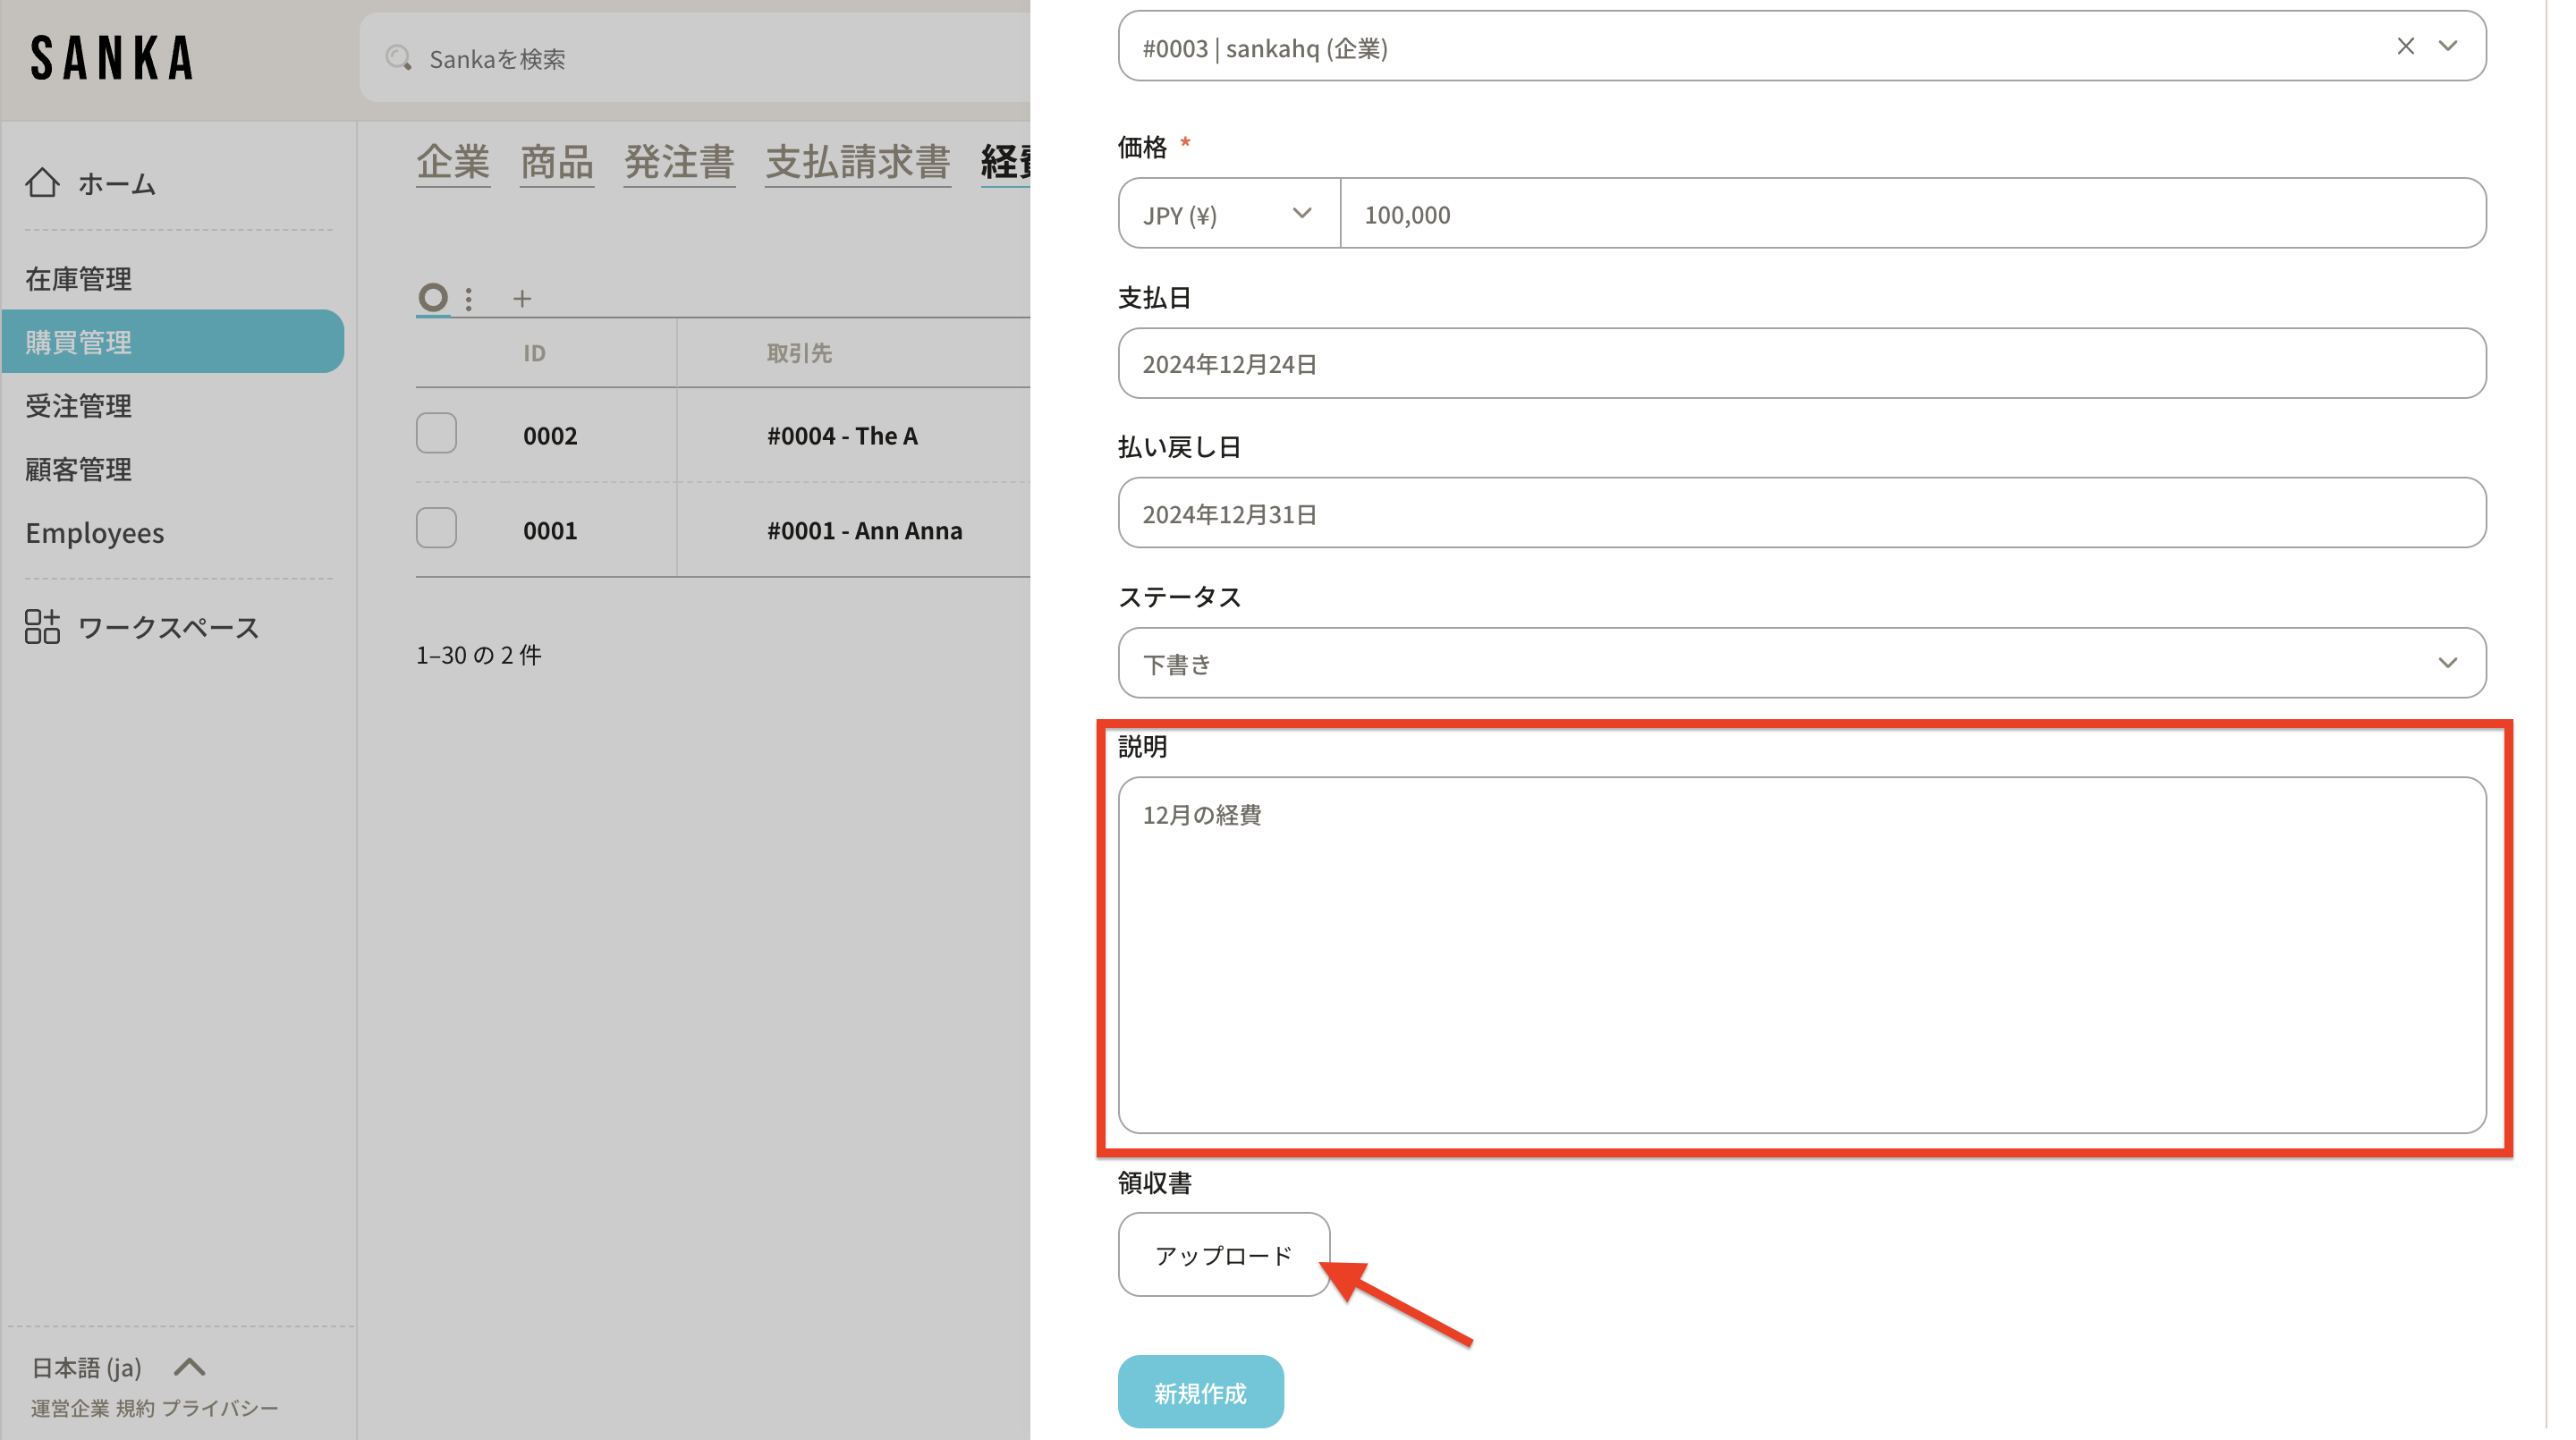Check the row 0001 checkbox
2576x1440 pixels.
click(436, 528)
